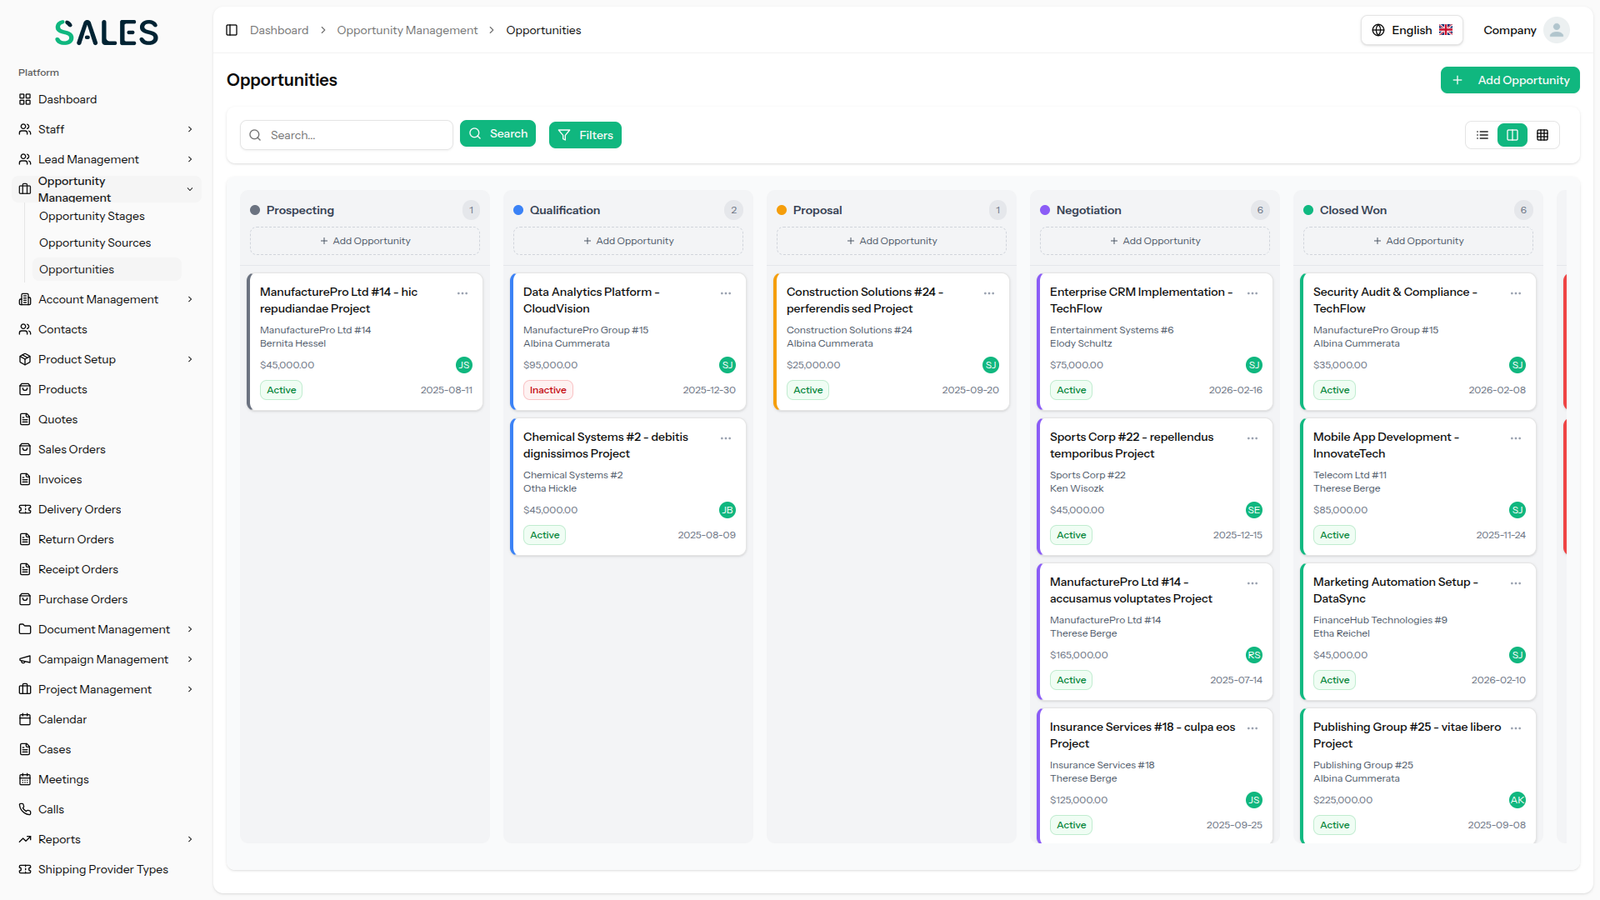This screenshot has width=1600, height=900.
Task: Click the user profile avatar icon
Action: (x=1555, y=30)
